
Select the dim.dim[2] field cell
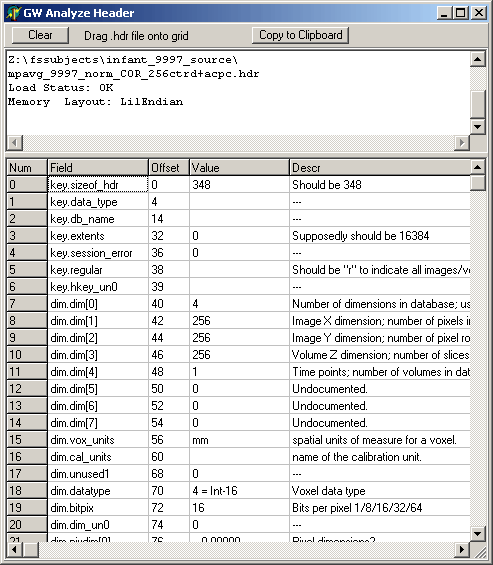(x=98, y=338)
